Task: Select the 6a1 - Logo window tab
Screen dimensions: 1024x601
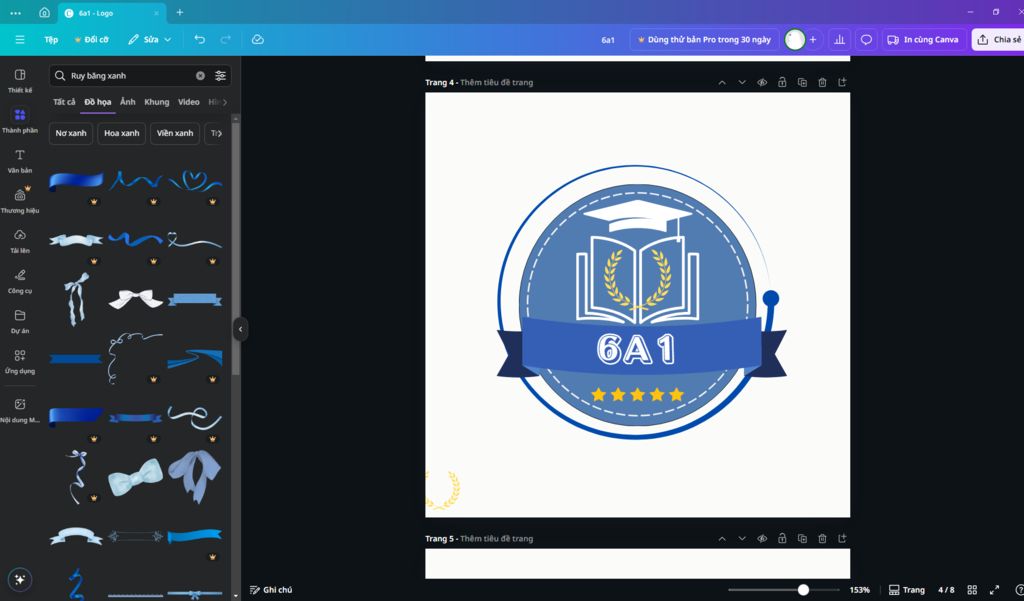Action: click(x=112, y=13)
